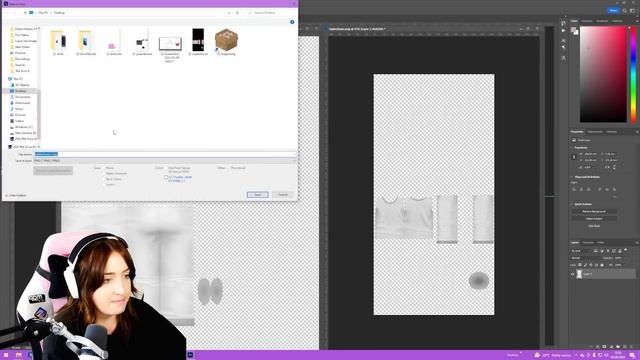Click the File name input field
Viewport: 640px width, 360px height.
click(164, 154)
